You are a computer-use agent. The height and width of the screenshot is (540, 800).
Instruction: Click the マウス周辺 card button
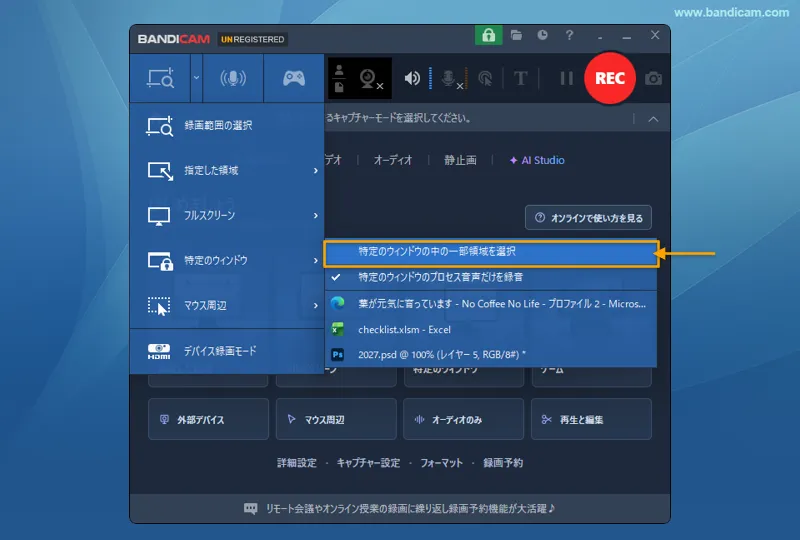(336, 420)
